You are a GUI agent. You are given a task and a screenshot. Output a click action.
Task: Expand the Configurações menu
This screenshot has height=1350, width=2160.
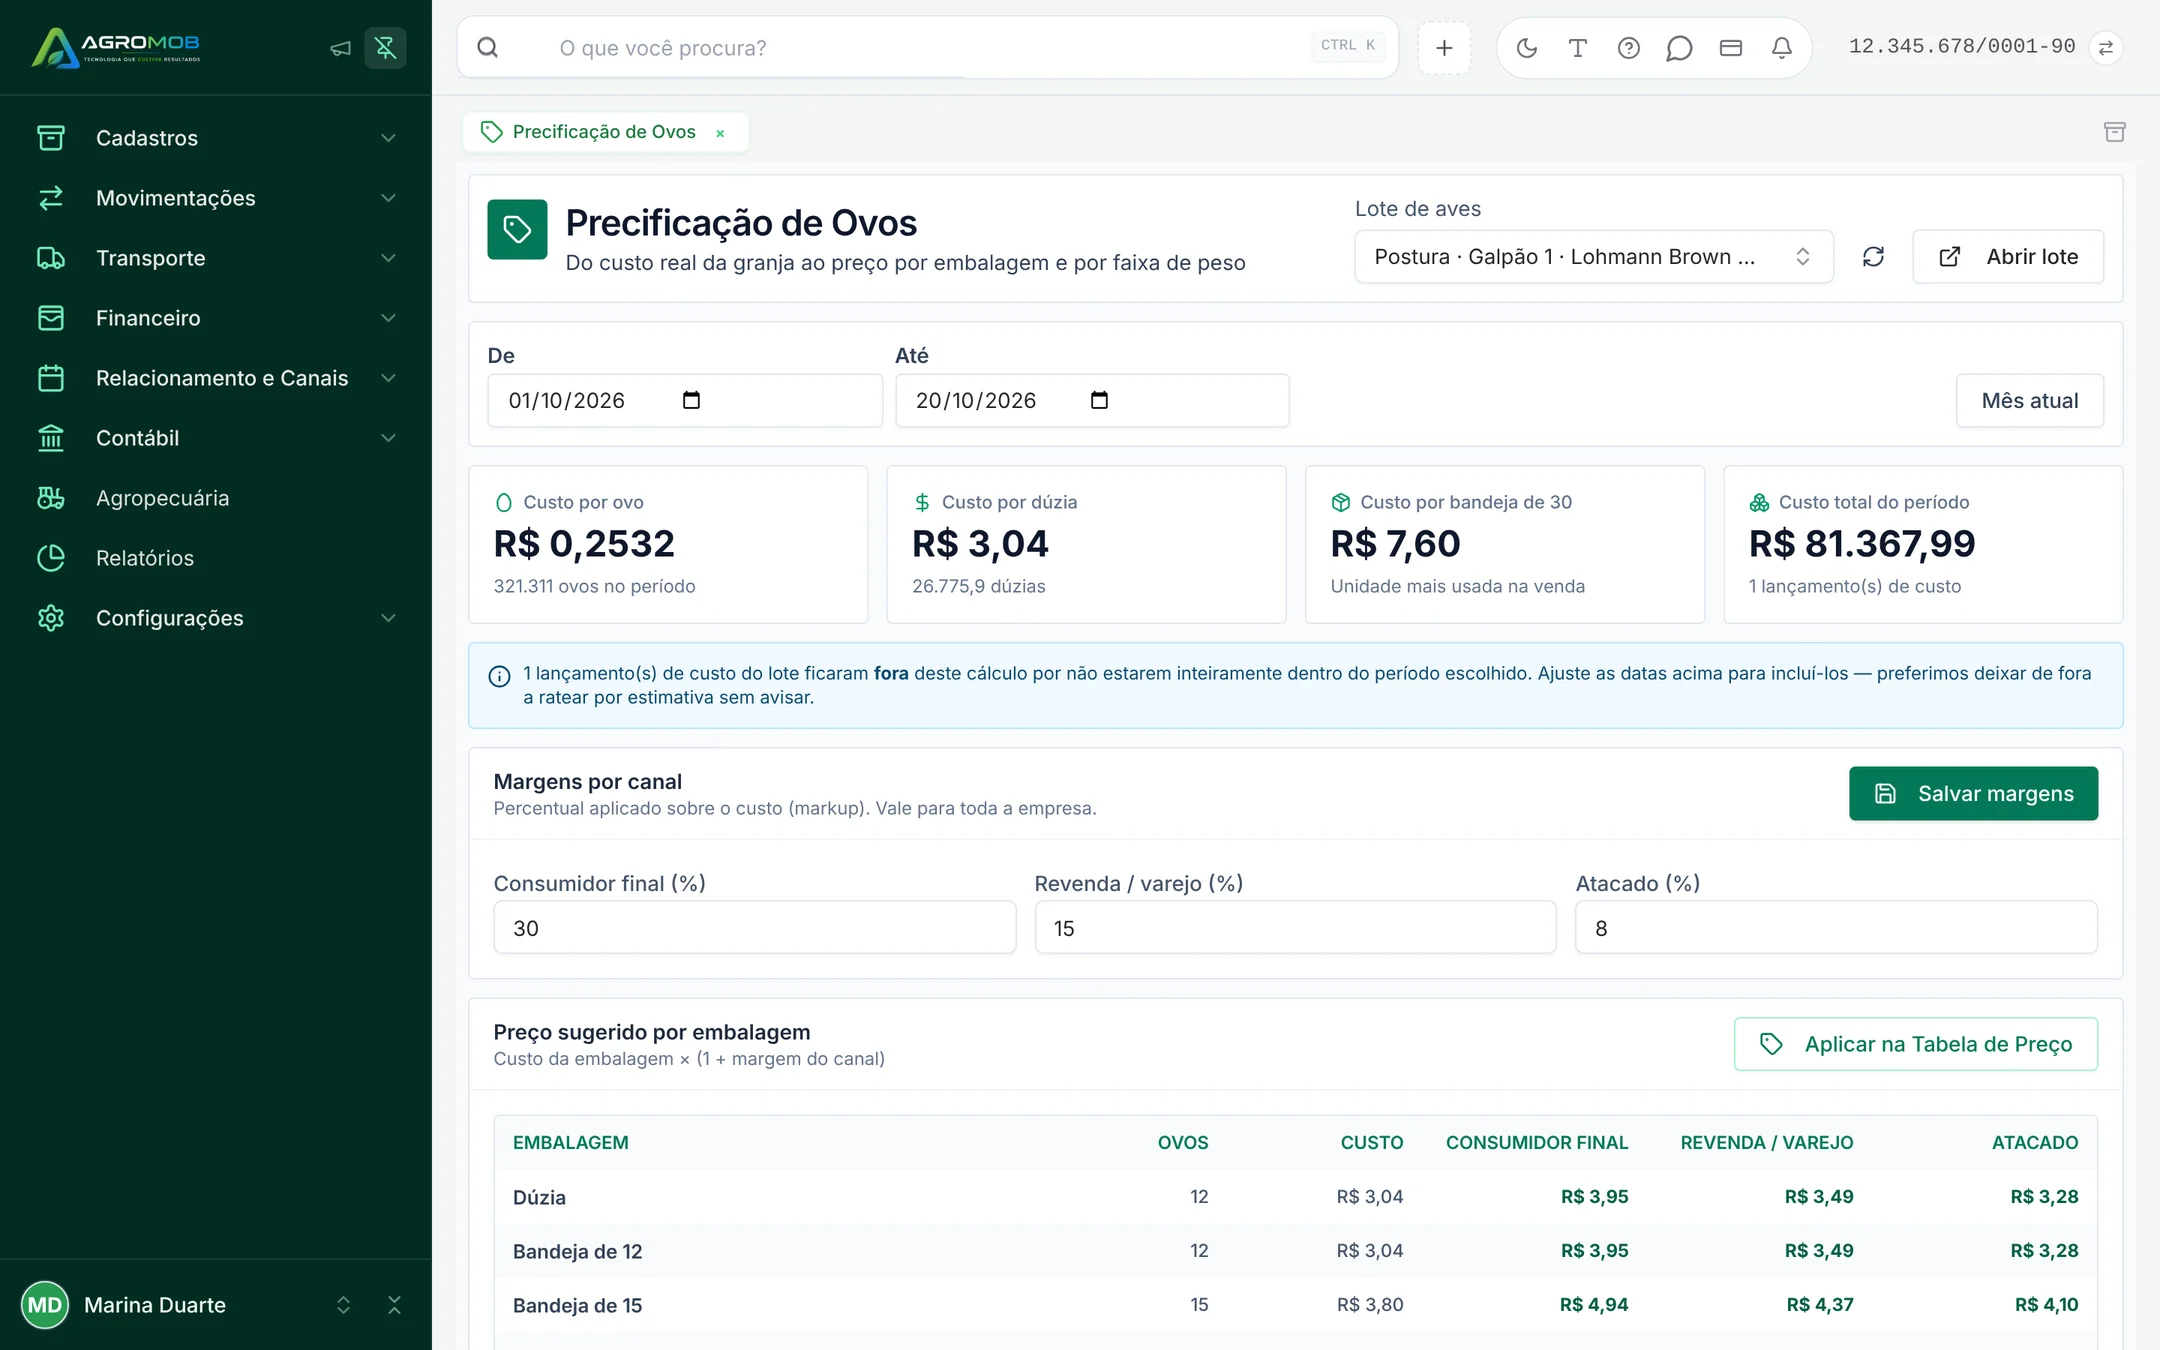click(x=216, y=618)
